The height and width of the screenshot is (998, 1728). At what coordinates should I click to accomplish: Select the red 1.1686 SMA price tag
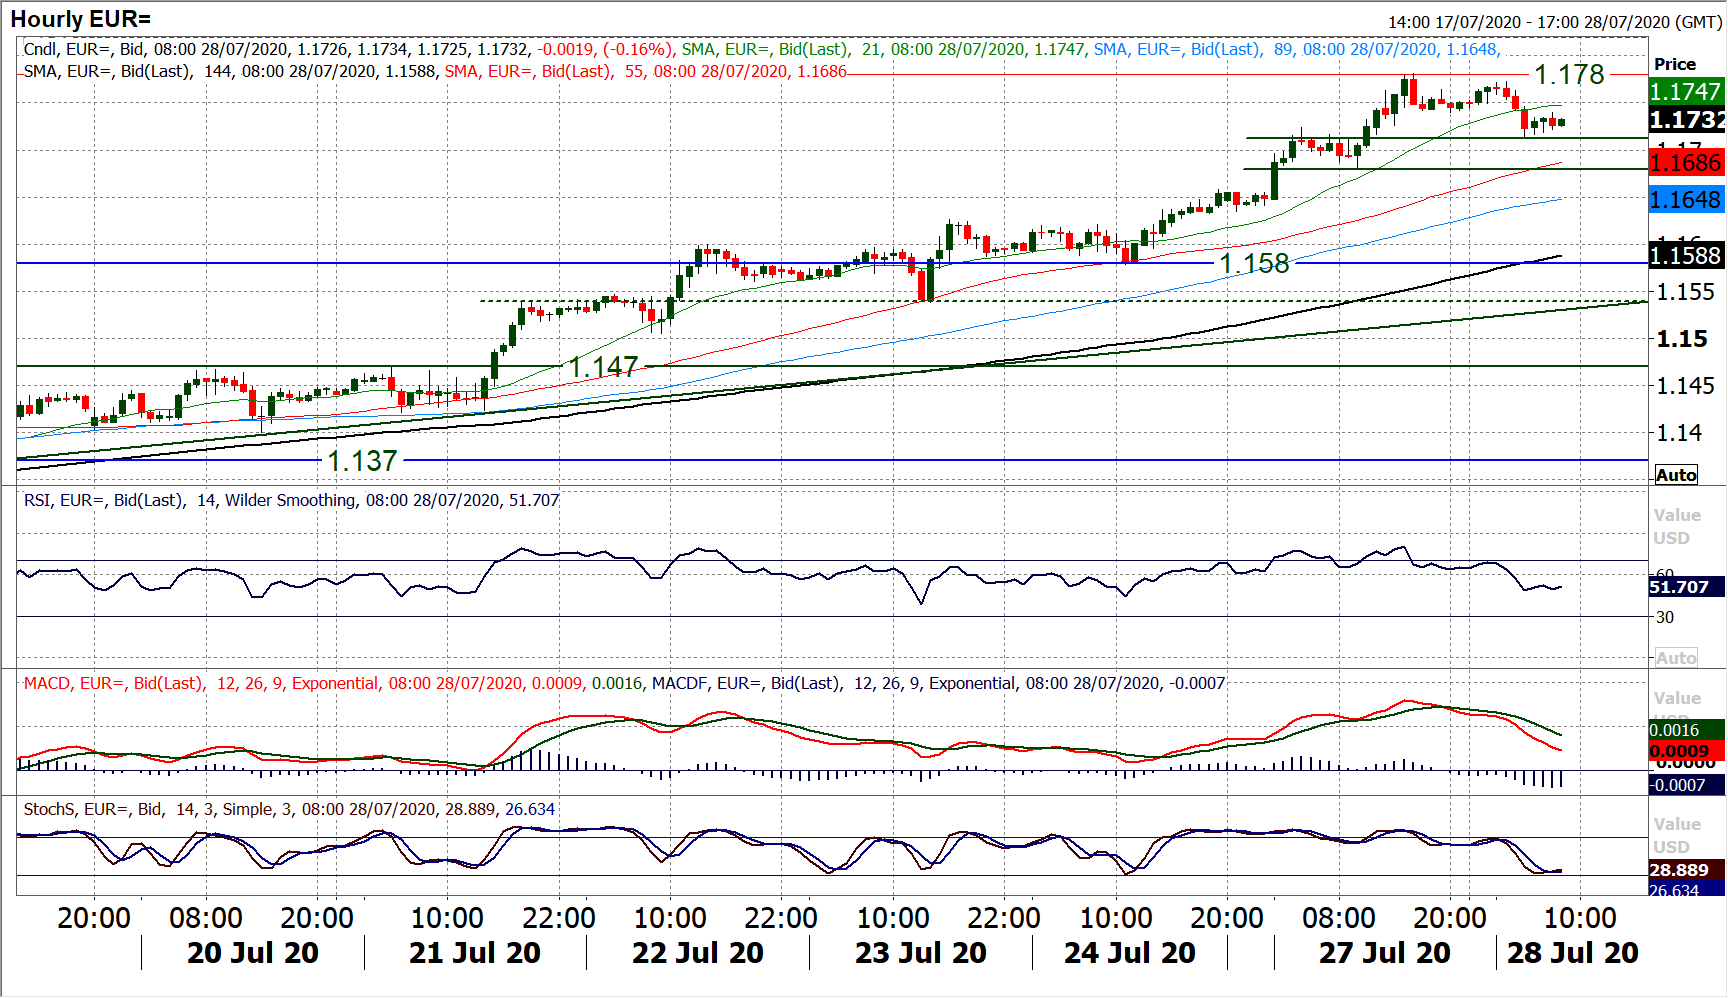1686,163
